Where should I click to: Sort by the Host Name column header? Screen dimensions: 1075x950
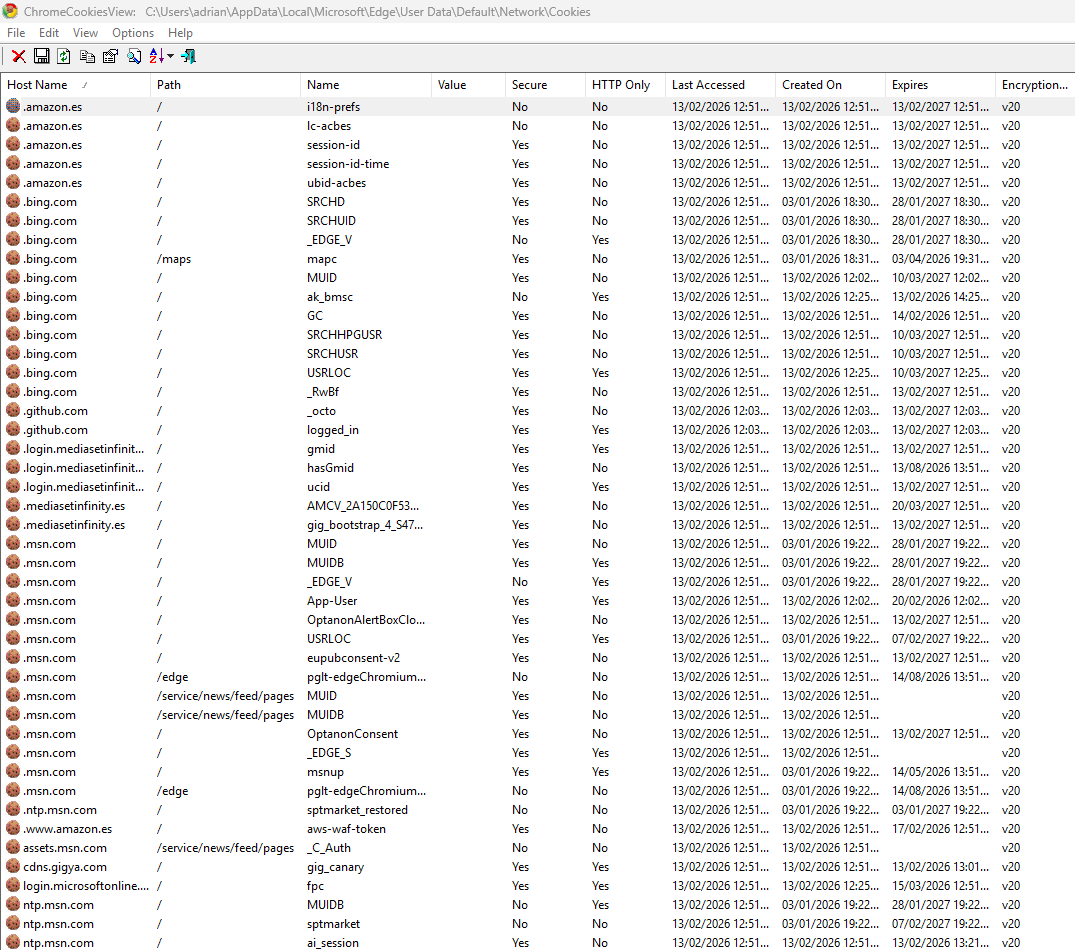tap(38, 85)
